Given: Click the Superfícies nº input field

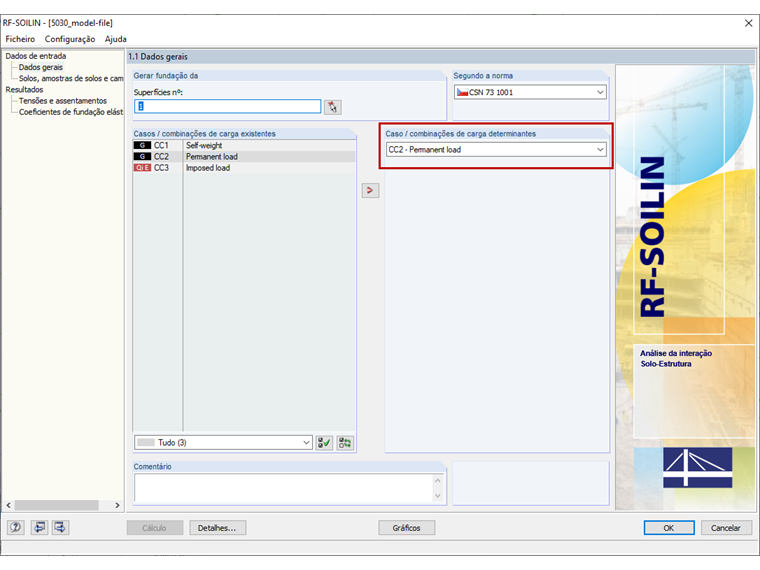Looking at the screenshot, I should [227, 107].
